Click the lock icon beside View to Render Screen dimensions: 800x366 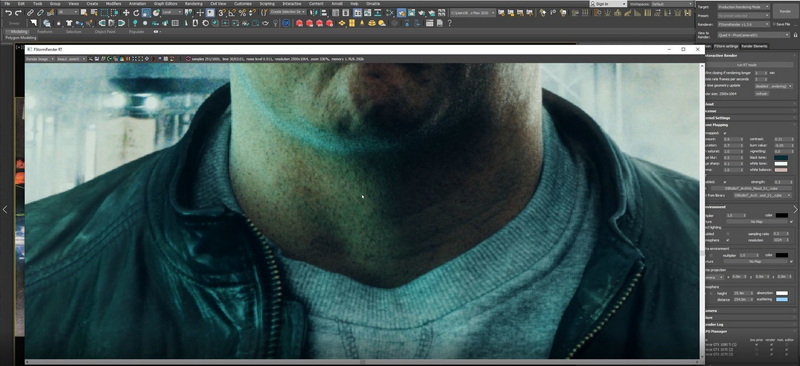pyautogui.click(x=795, y=35)
